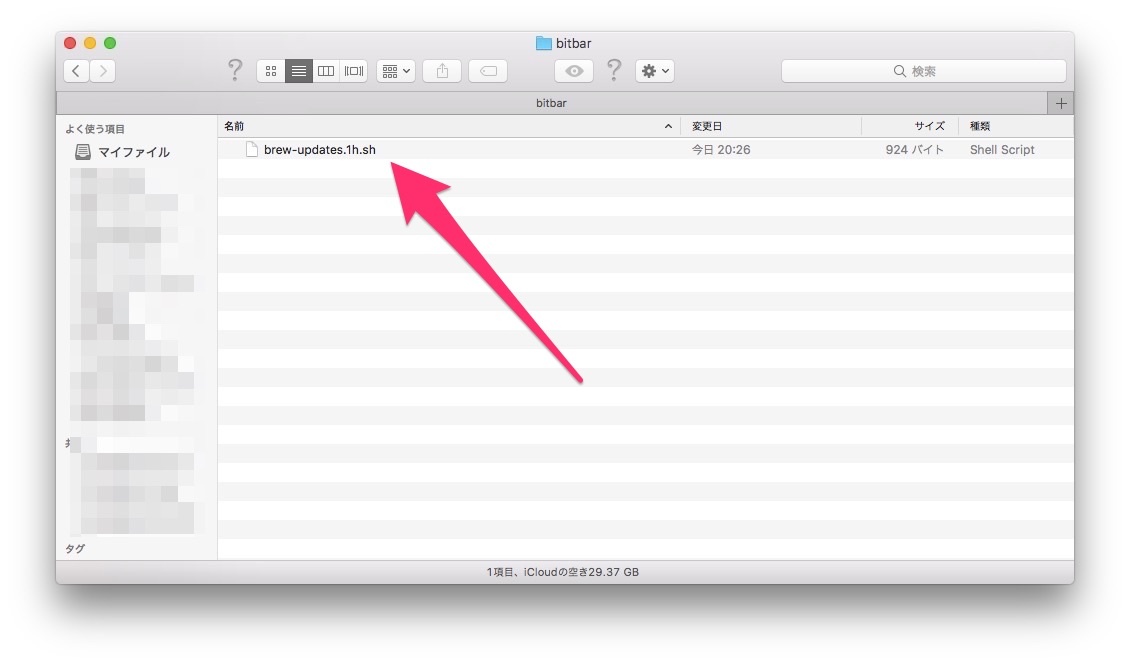Select the brew-updates.1h.sh file
This screenshot has height=664, width=1130.
click(x=319, y=150)
